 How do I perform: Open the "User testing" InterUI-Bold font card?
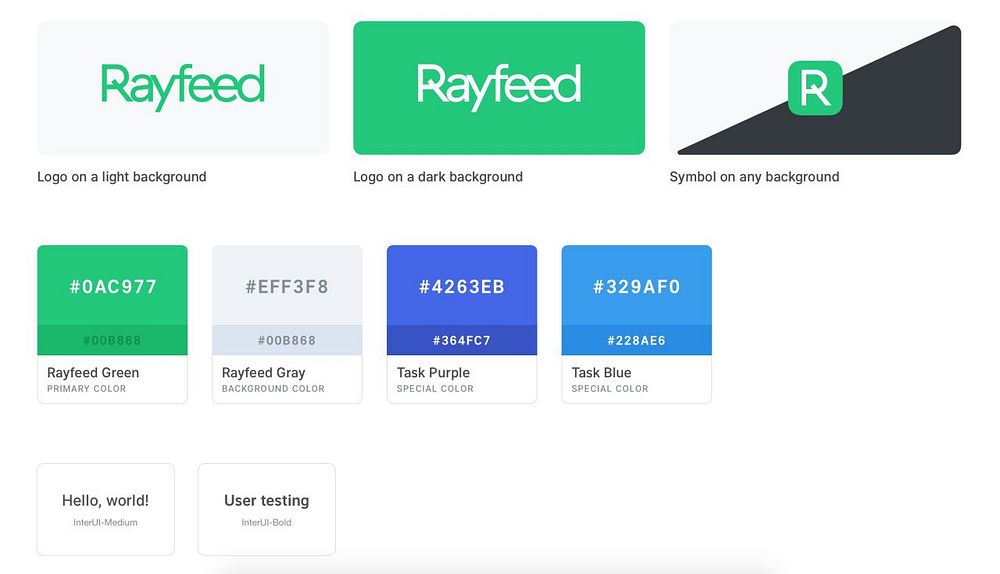(267, 509)
